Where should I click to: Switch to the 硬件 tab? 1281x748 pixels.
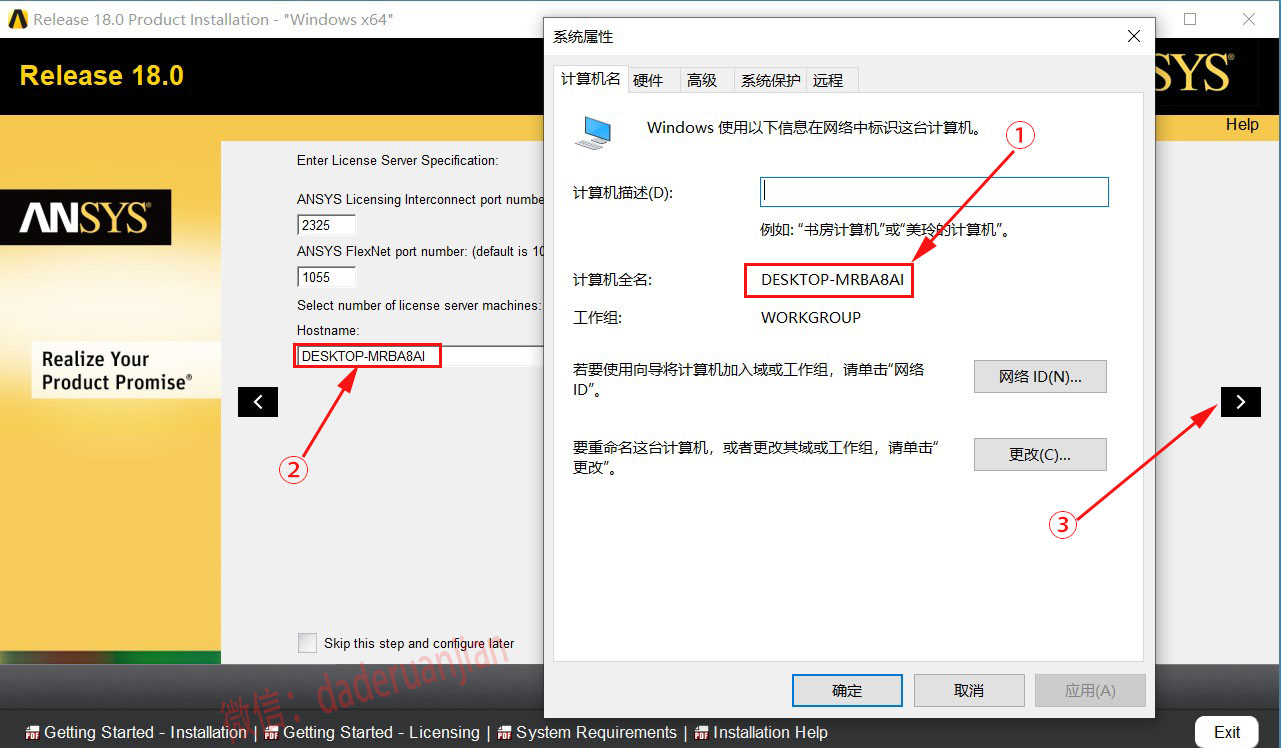648,80
